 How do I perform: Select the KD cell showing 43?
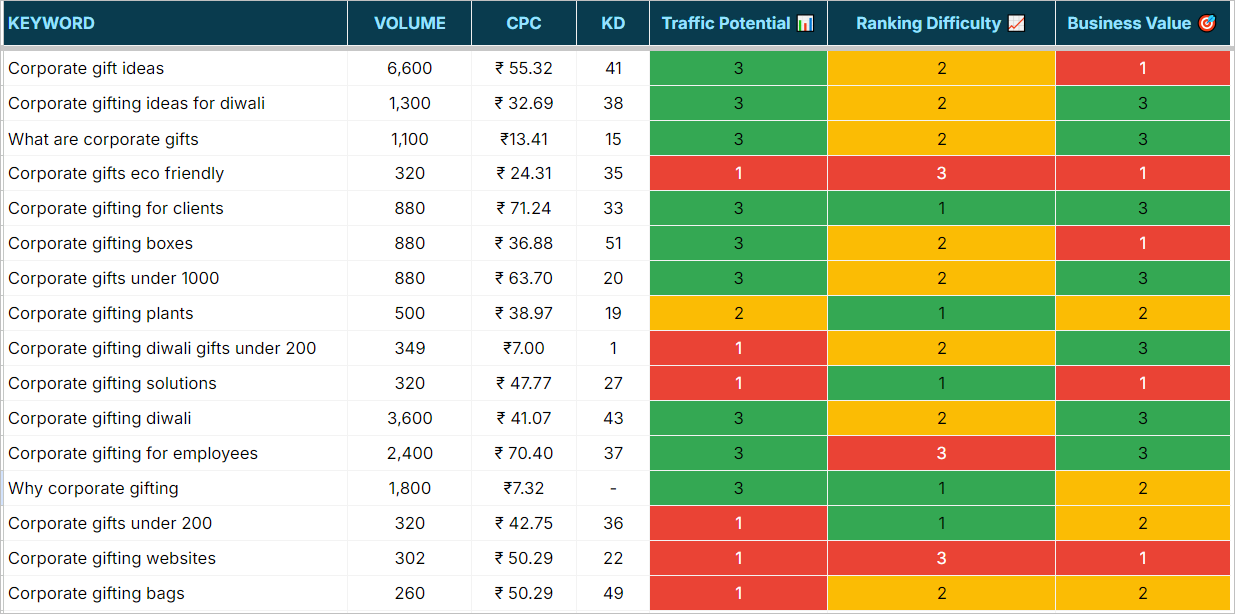pos(613,418)
